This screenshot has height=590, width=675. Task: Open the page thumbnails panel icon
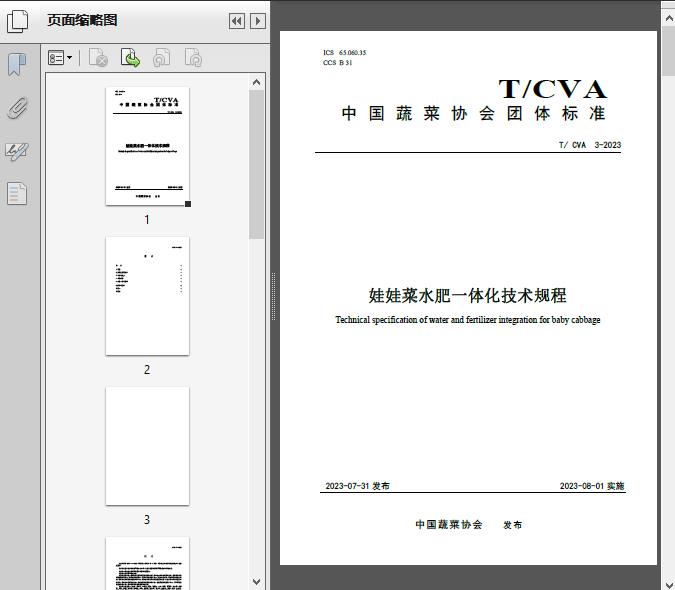(18, 21)
